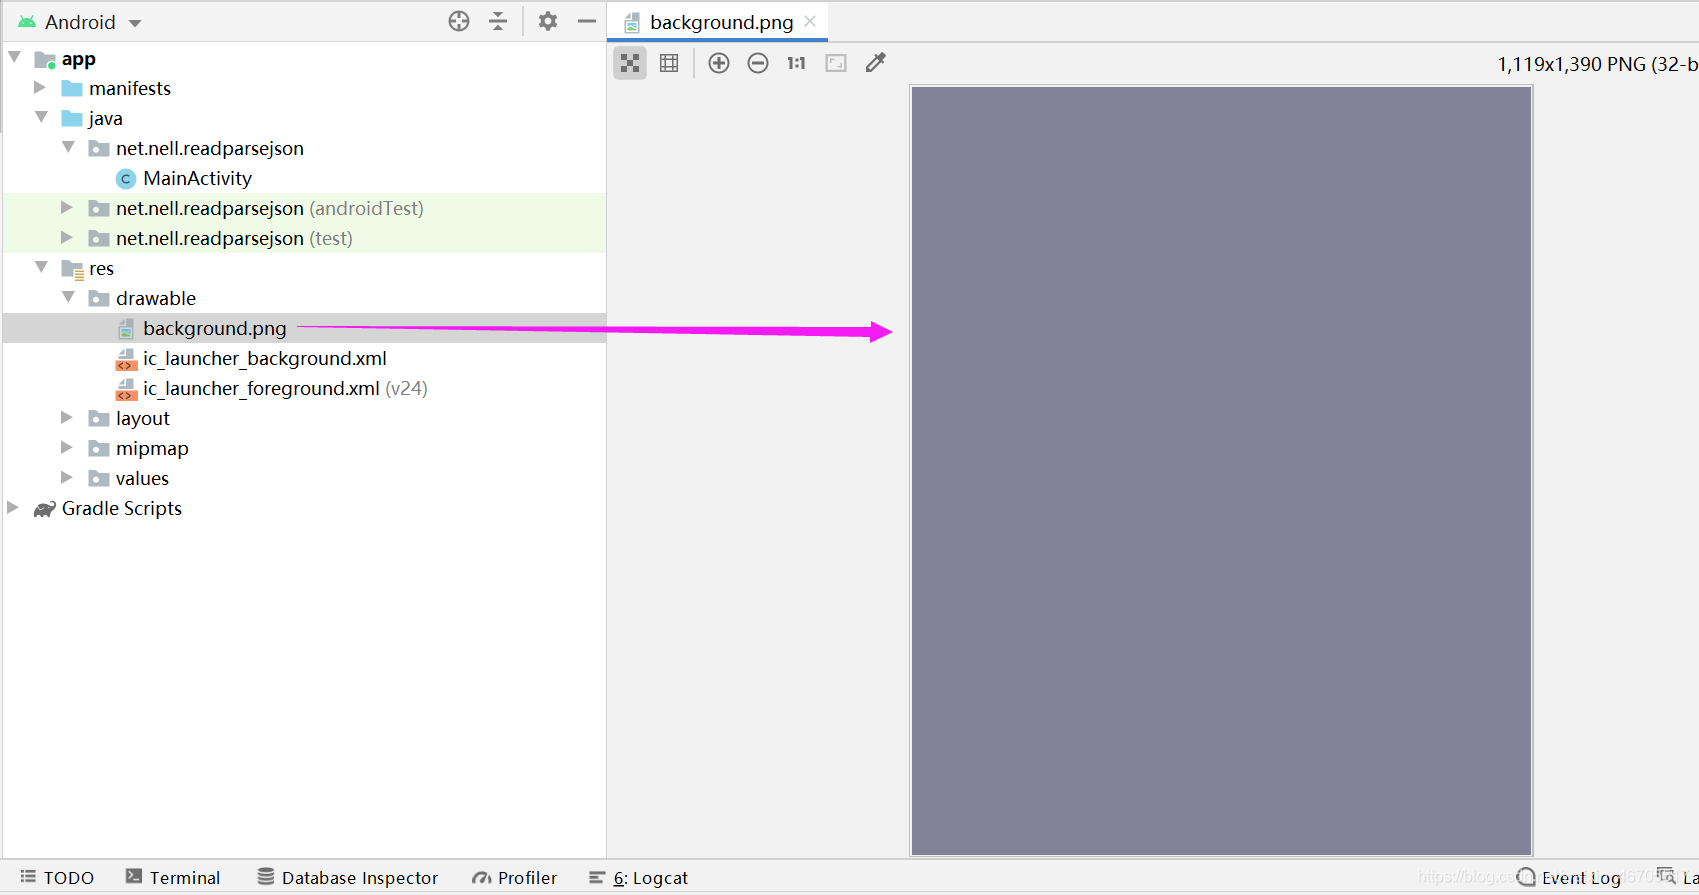Collapse the app module node

coord(15,57)
